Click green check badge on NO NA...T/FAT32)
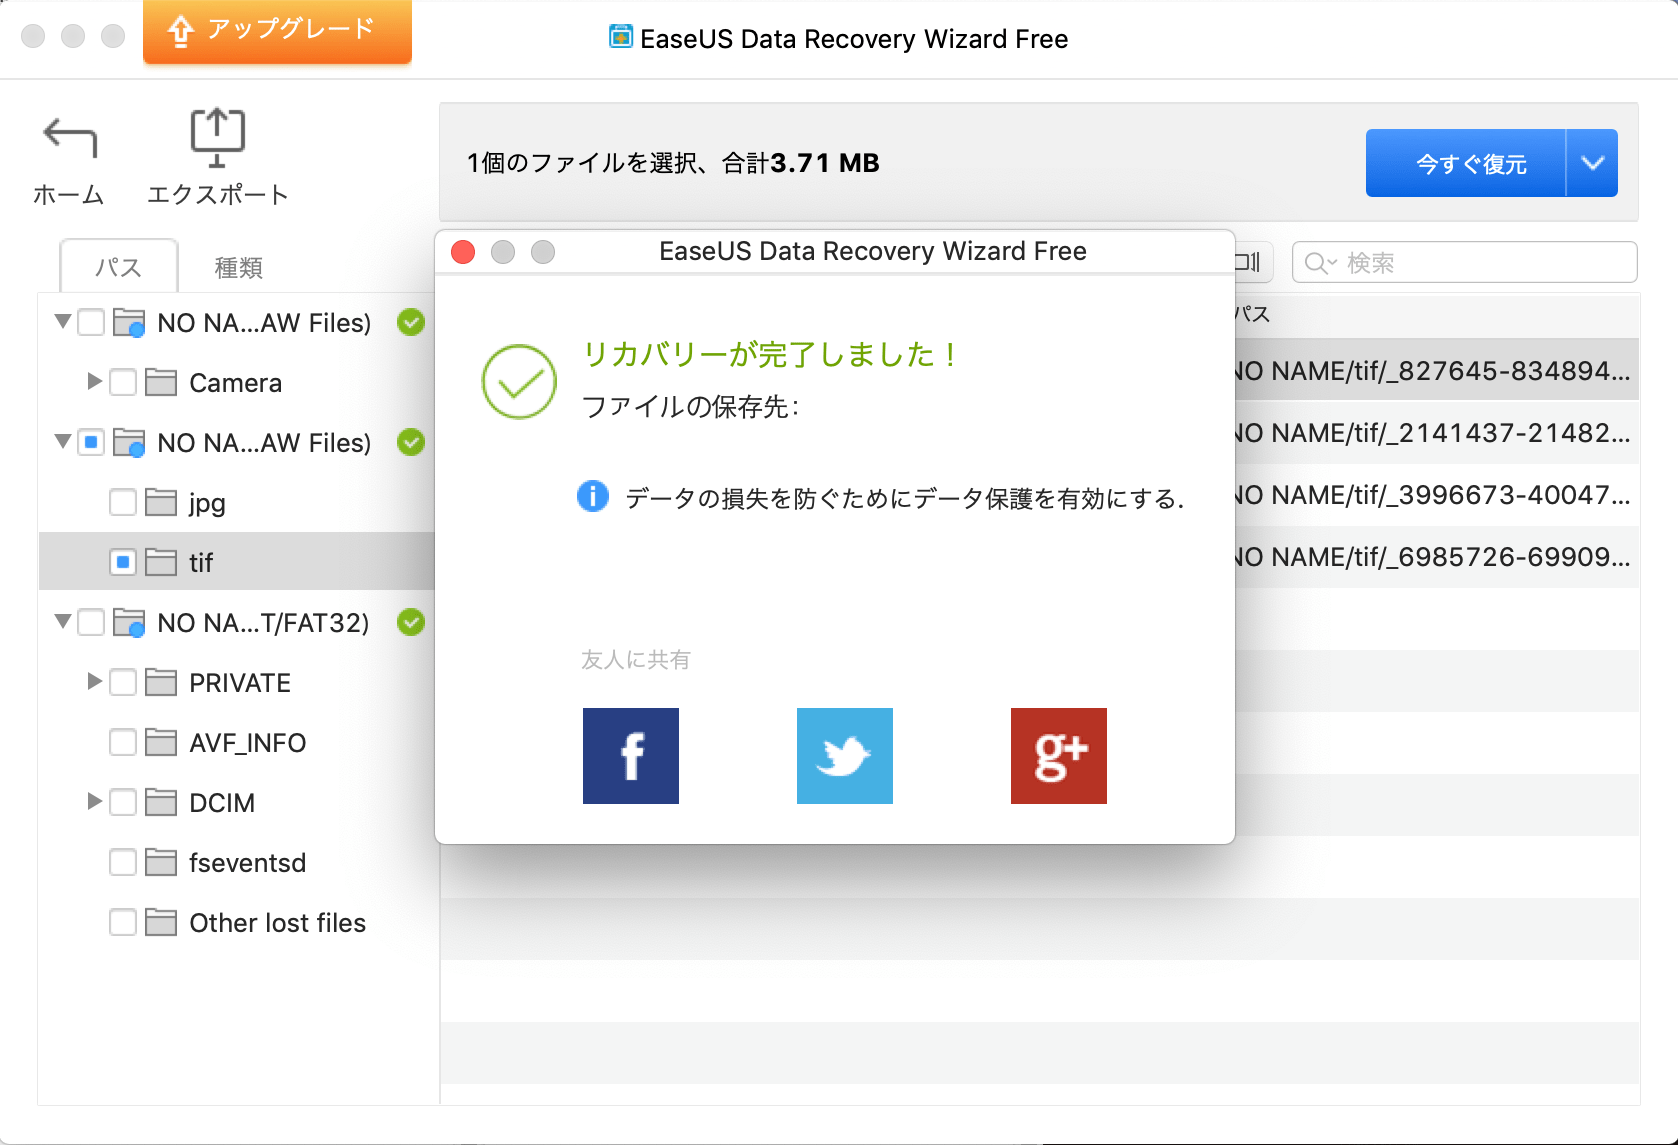Screen dimensions: 1678x1145 tap(411, 622)
